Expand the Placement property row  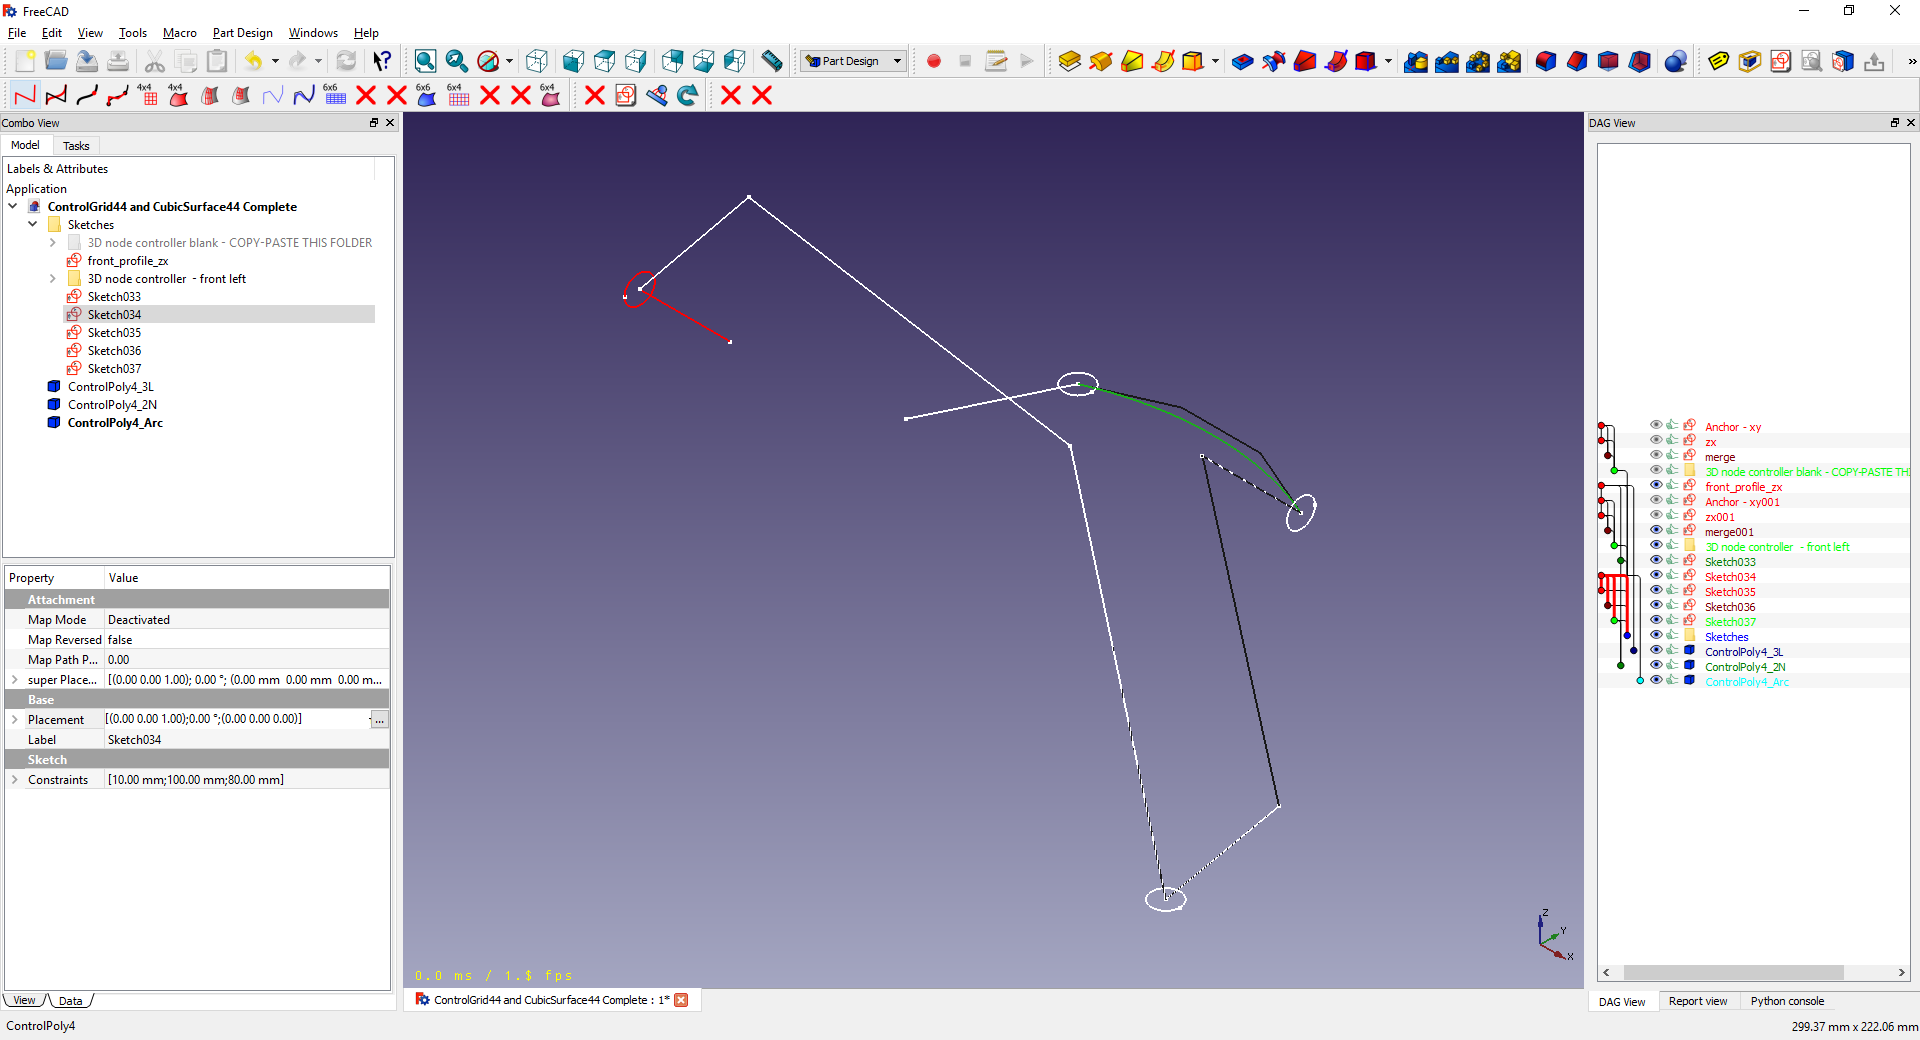15,719
